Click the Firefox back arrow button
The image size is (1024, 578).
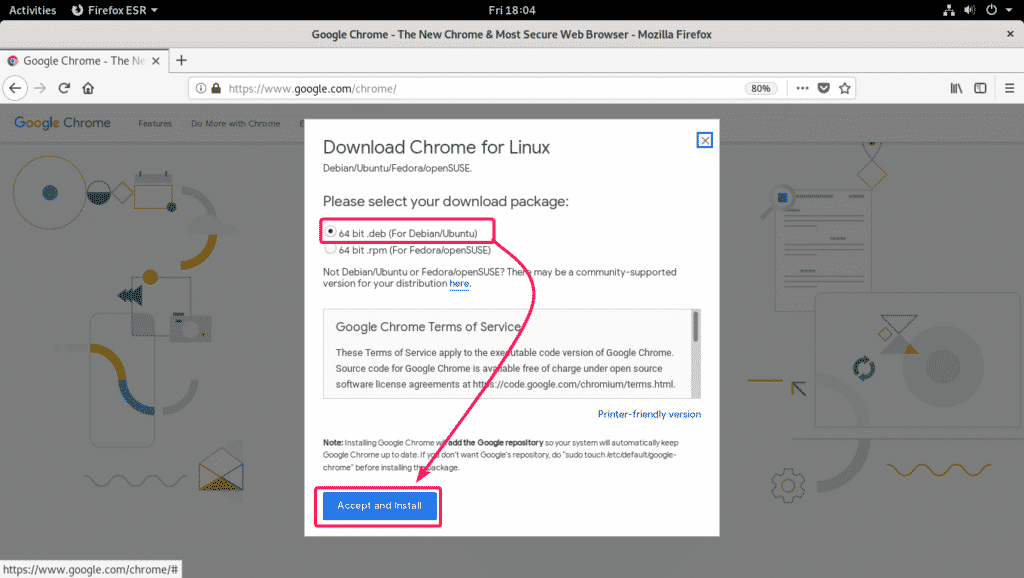15,88
